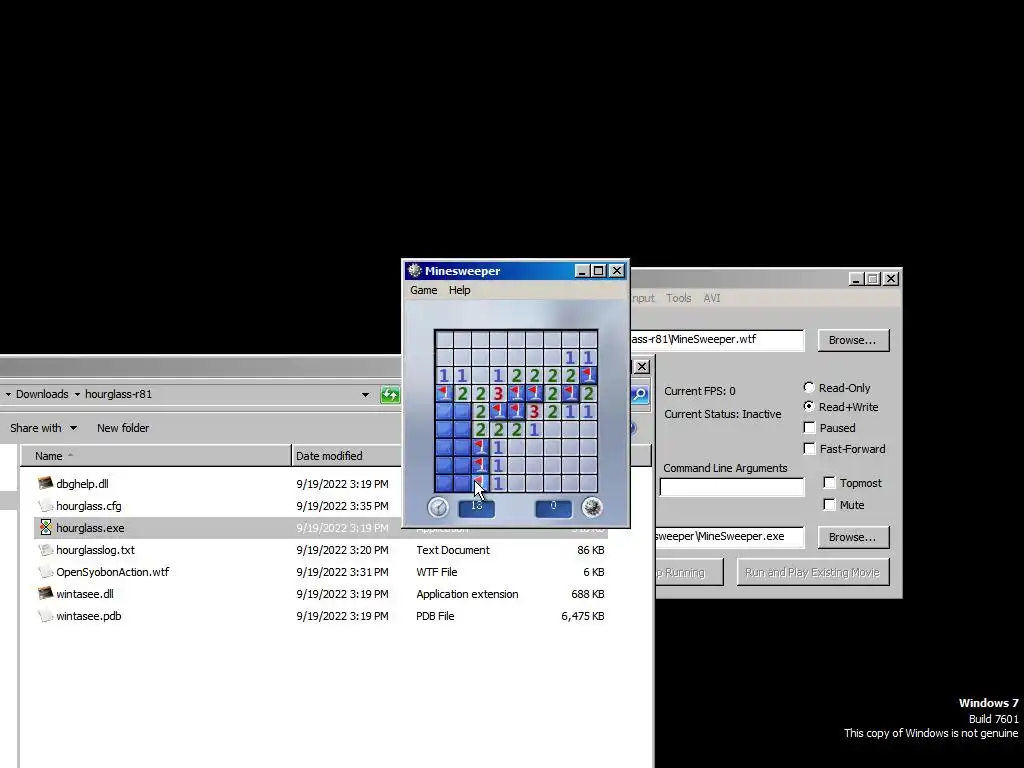Click Browse next to MineSweeper.wtf path
Image resolution: width=1024 pixels, height=768 pixels.
(852, 340)
